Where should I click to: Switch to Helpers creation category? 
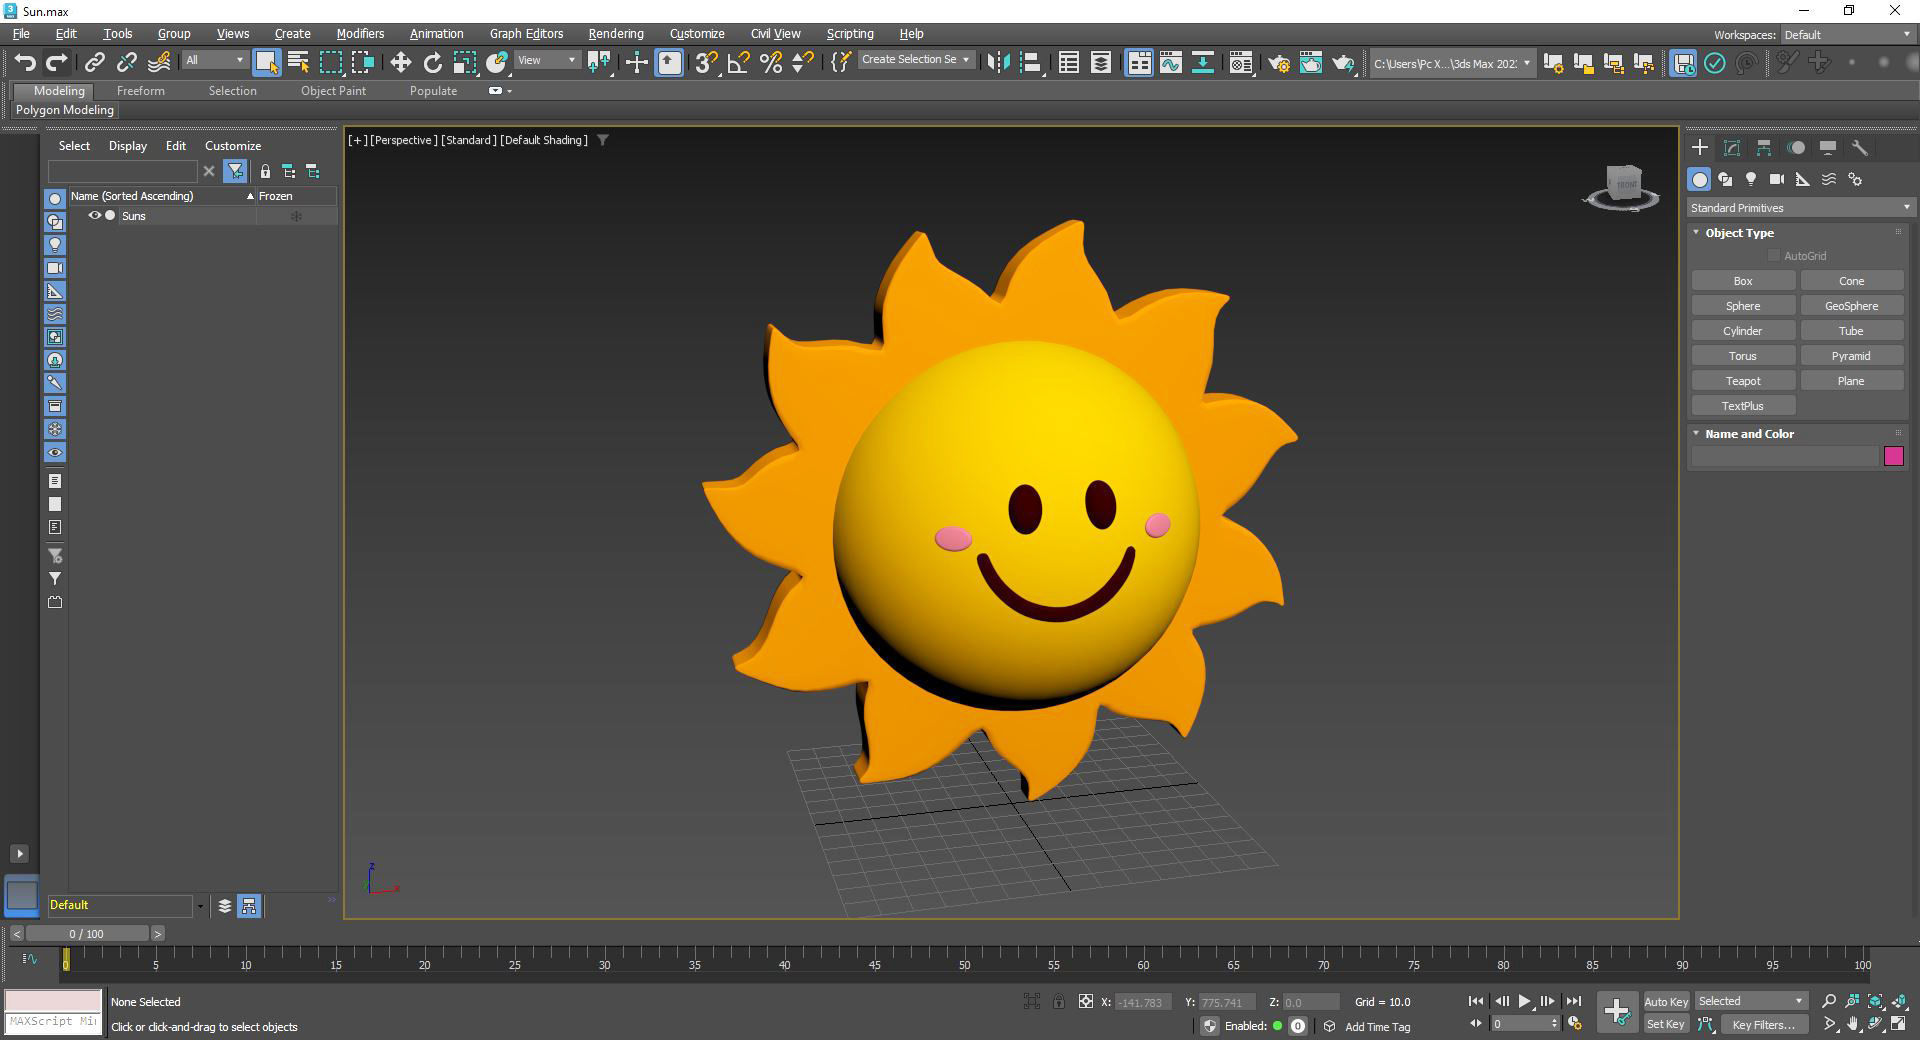click(x=1802, y=180)
